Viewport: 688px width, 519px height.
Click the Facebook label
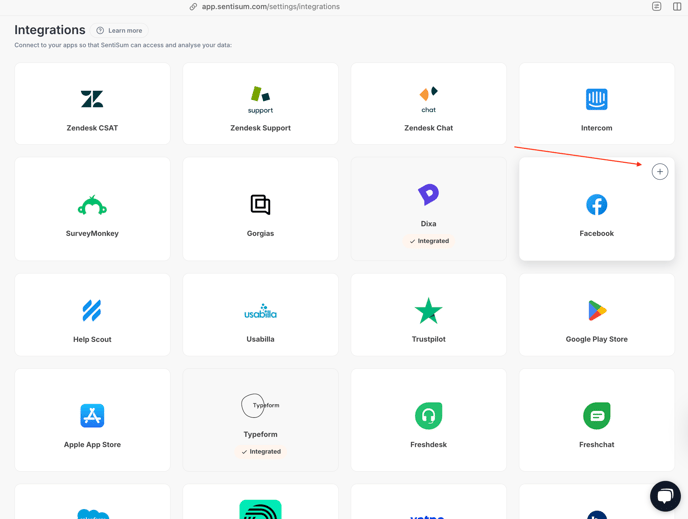point(597,233)
